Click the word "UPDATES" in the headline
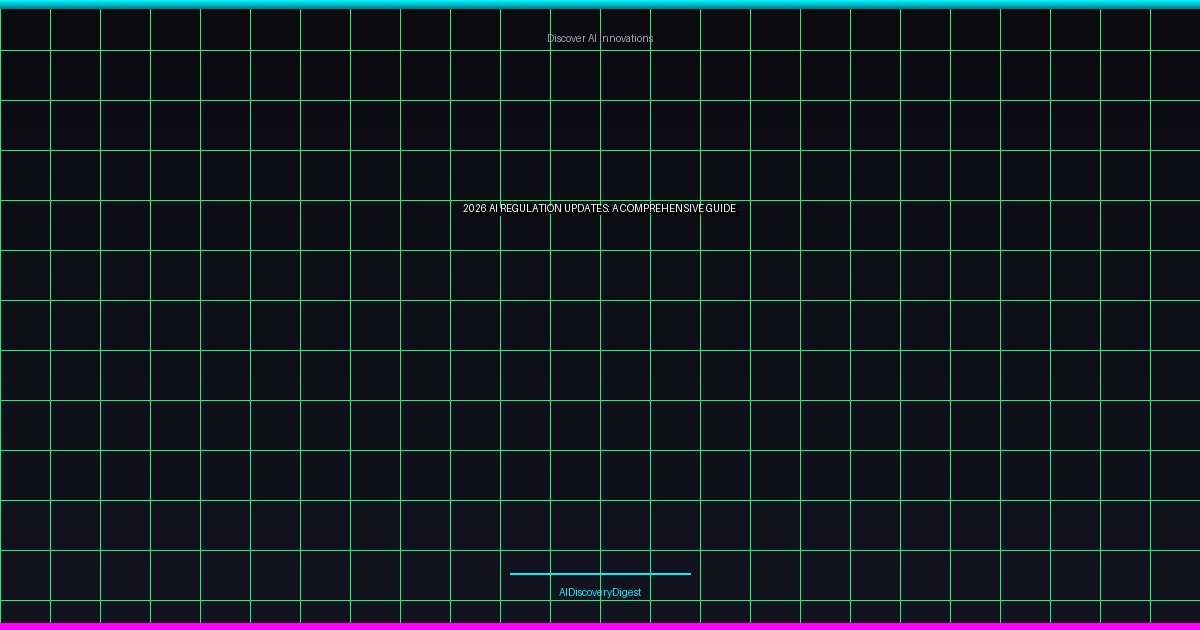 point(586,209)
